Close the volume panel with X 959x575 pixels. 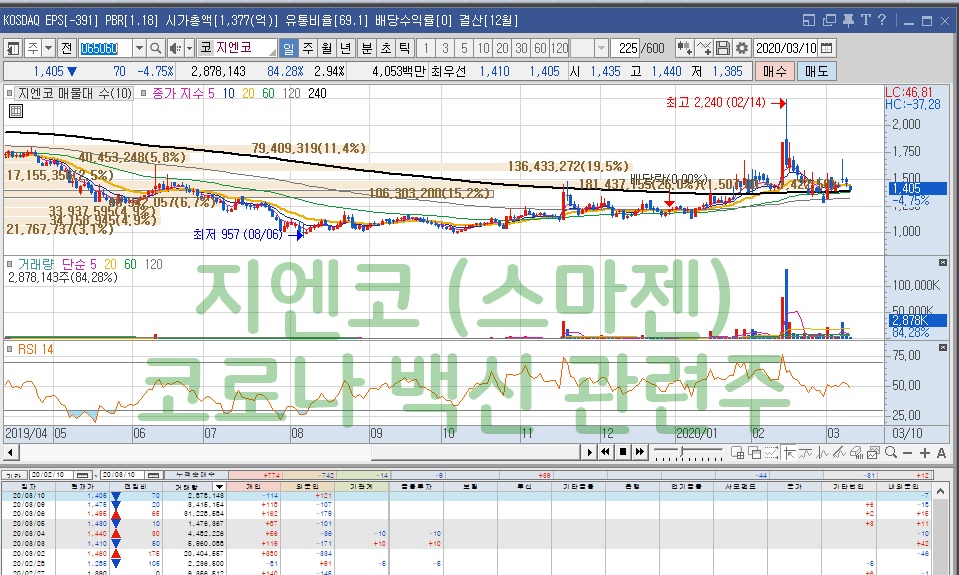[942, 262]
